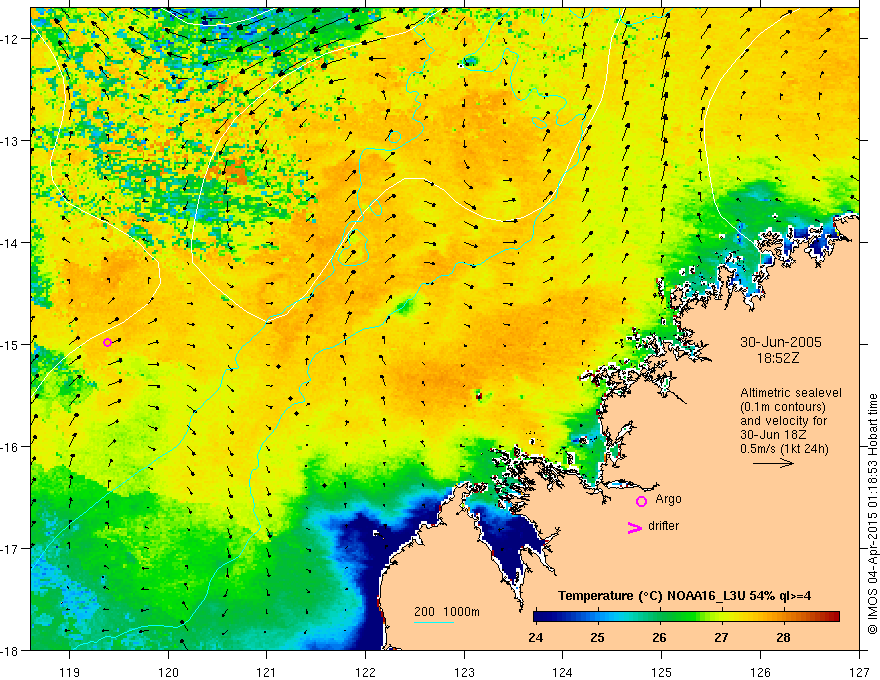The height and width of the screenshot is (680, 880).
Task: Click the '(0.1m contours)' text
Action: coord(783,407)
